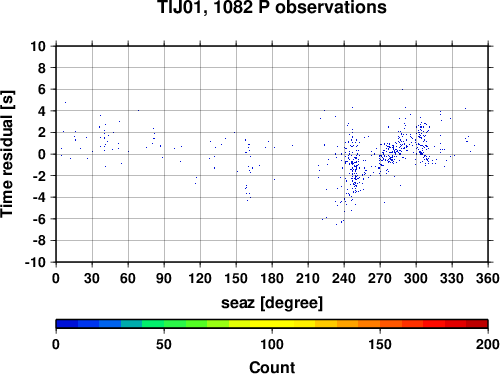Click the colorbar tick label '200'

click(x=488, y=344)
